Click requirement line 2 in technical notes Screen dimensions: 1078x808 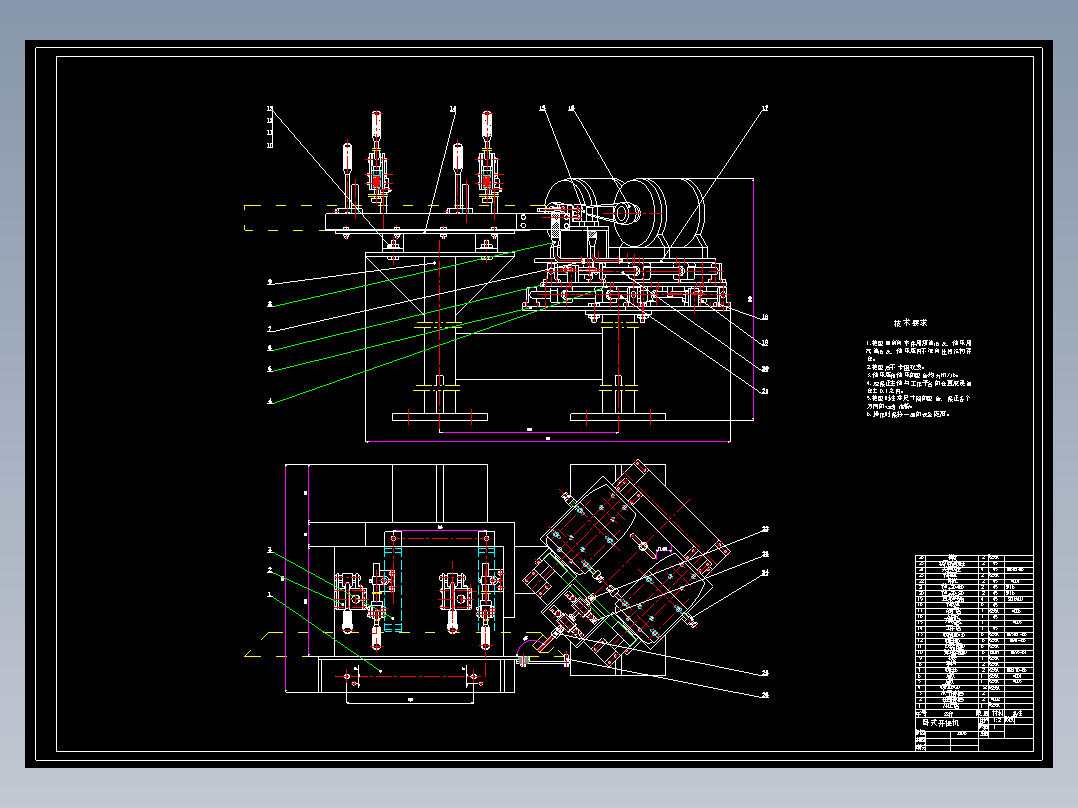pos(895,367)
